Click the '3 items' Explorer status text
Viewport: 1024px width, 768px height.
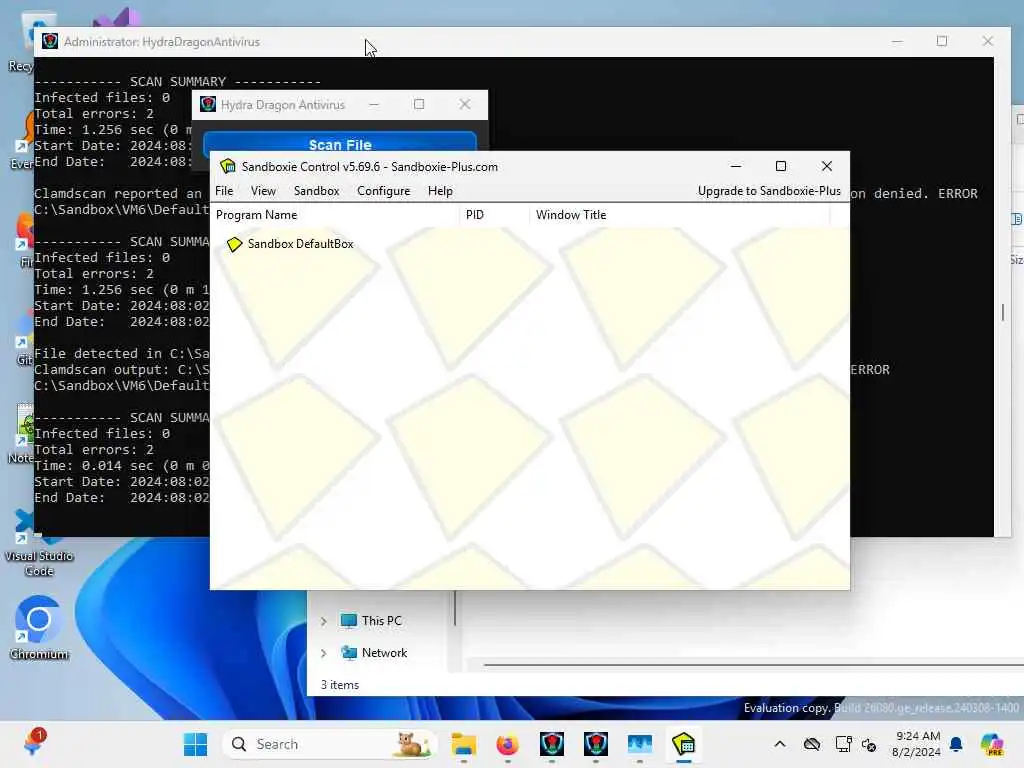340,685
